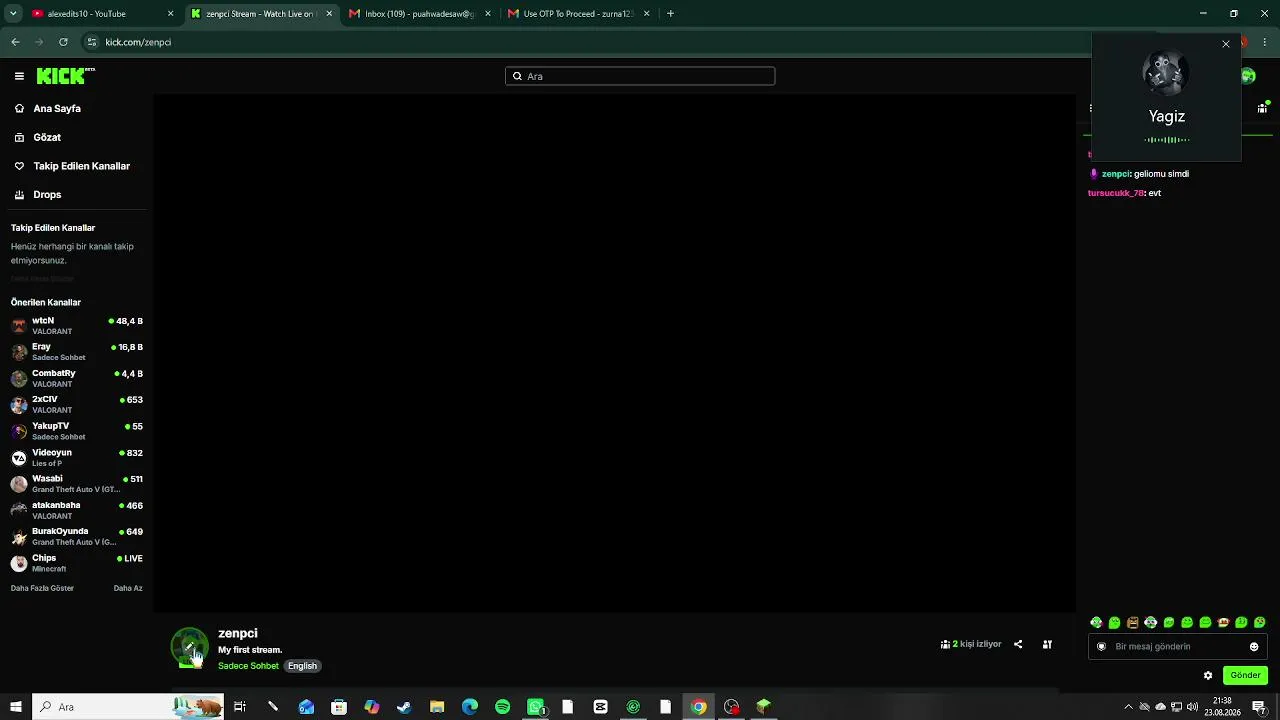The image size is (1280, 720).
Task: Open Wasabi channel avatar
Action: coord(19,484)
